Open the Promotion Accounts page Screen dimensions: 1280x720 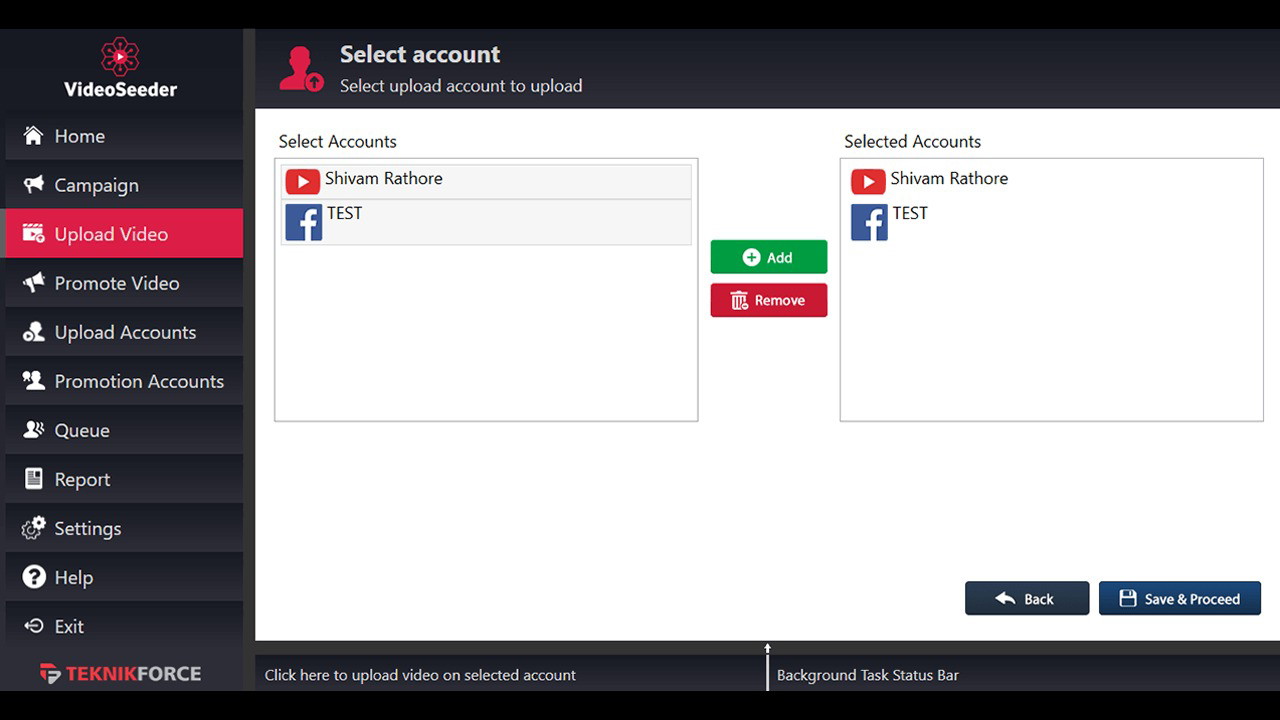pyautogui.click(x=138, y=381)
